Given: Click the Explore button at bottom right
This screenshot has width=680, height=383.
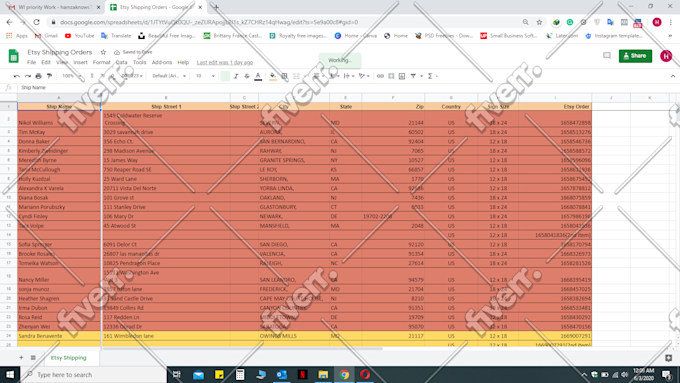Looking at the screenshot, I should click(668, 358).
